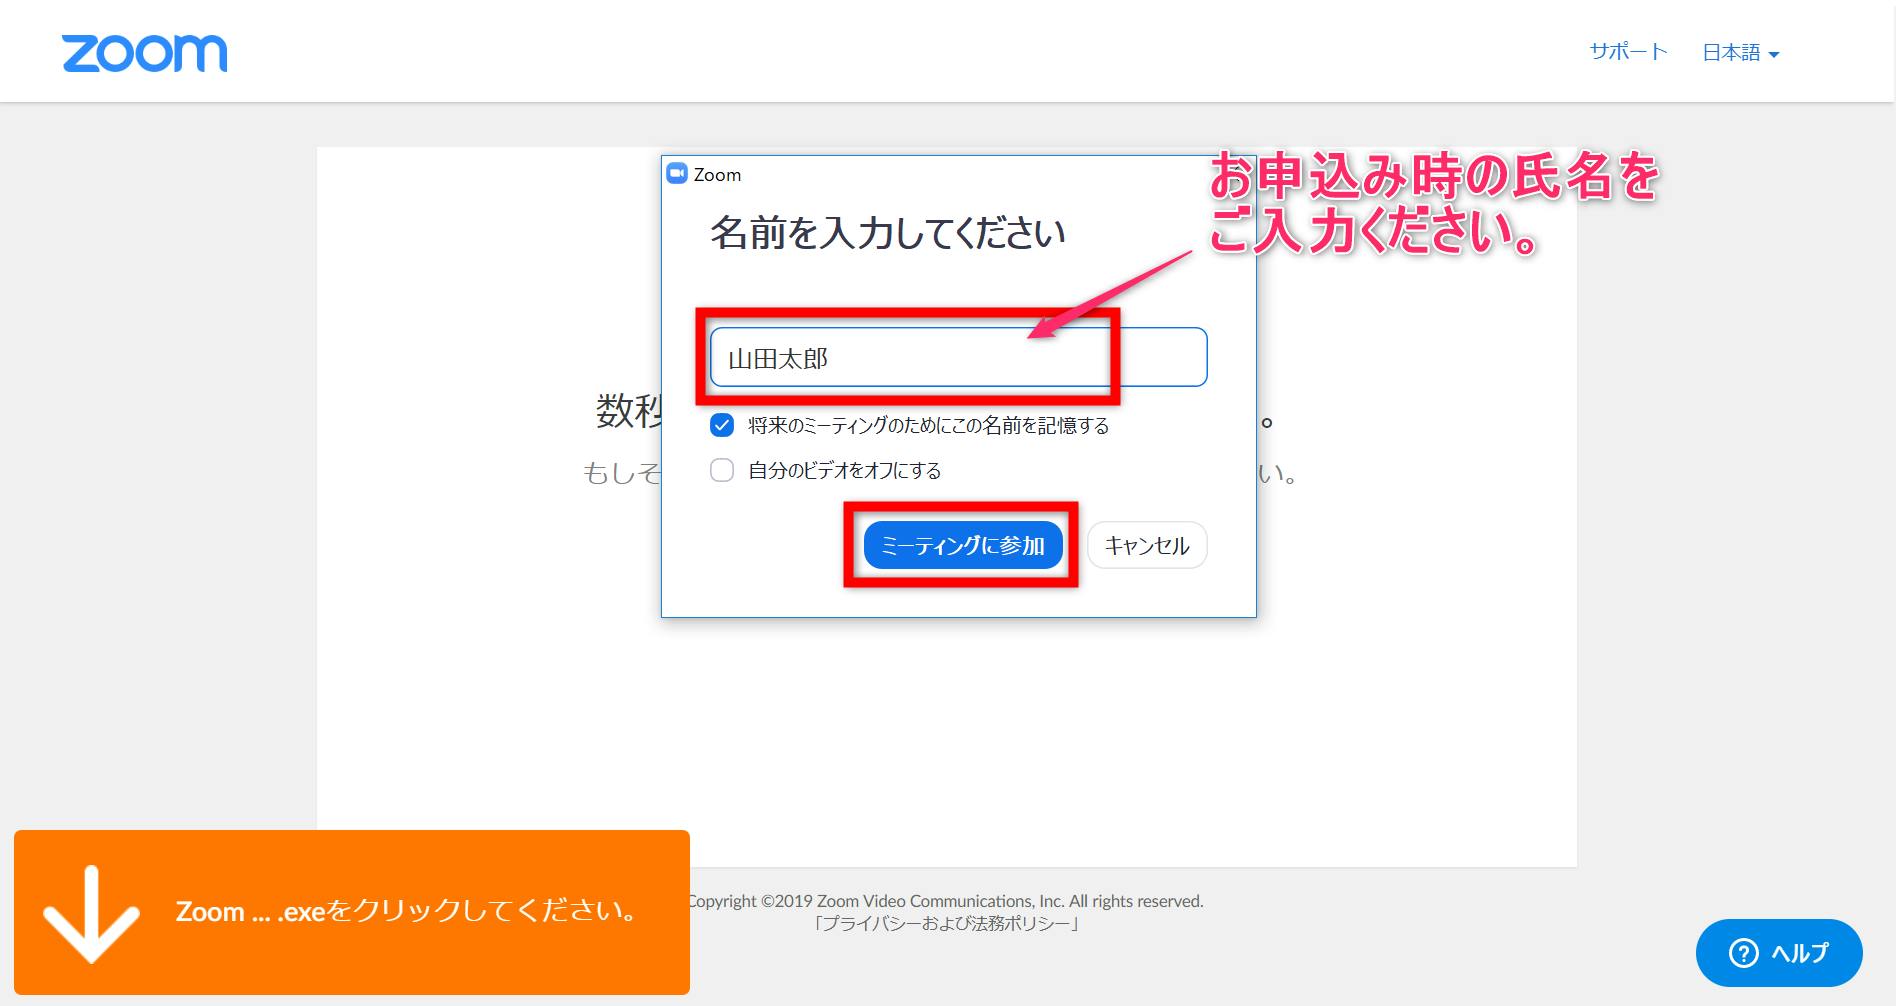
Task: Open the 日本語 language dropdown
Action: 1731,53
